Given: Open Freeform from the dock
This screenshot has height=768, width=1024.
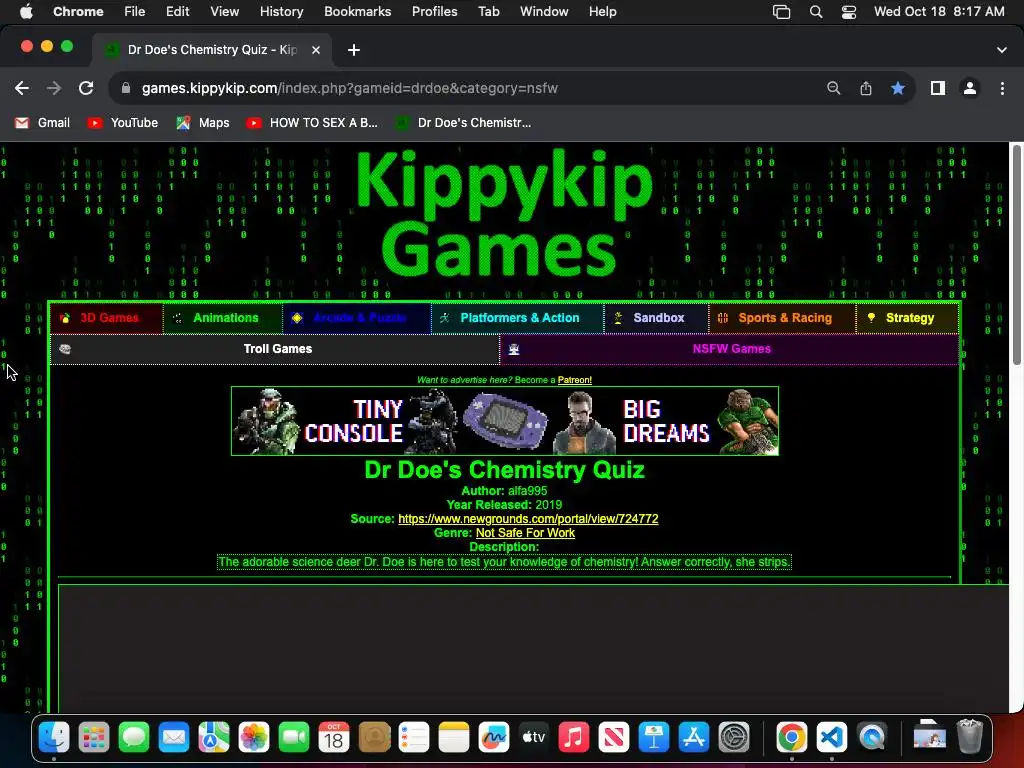Looking at the screenshot, I should [x=494, y=738].
